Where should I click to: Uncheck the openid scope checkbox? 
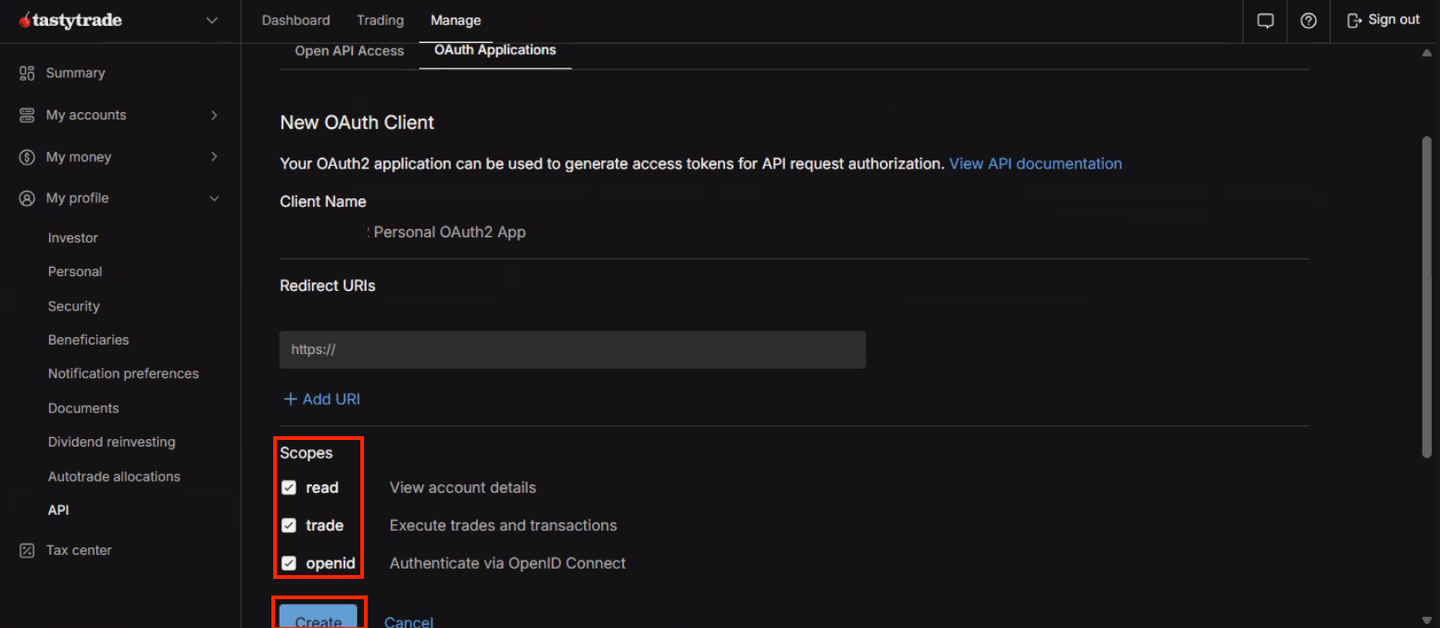coord(289,563)
